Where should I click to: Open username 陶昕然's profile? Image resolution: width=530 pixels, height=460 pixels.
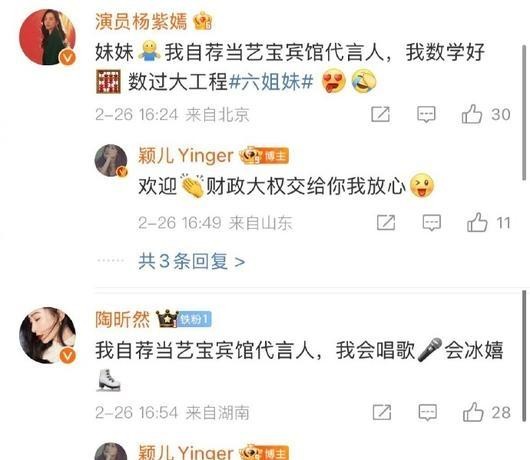(x=122, y=319)
